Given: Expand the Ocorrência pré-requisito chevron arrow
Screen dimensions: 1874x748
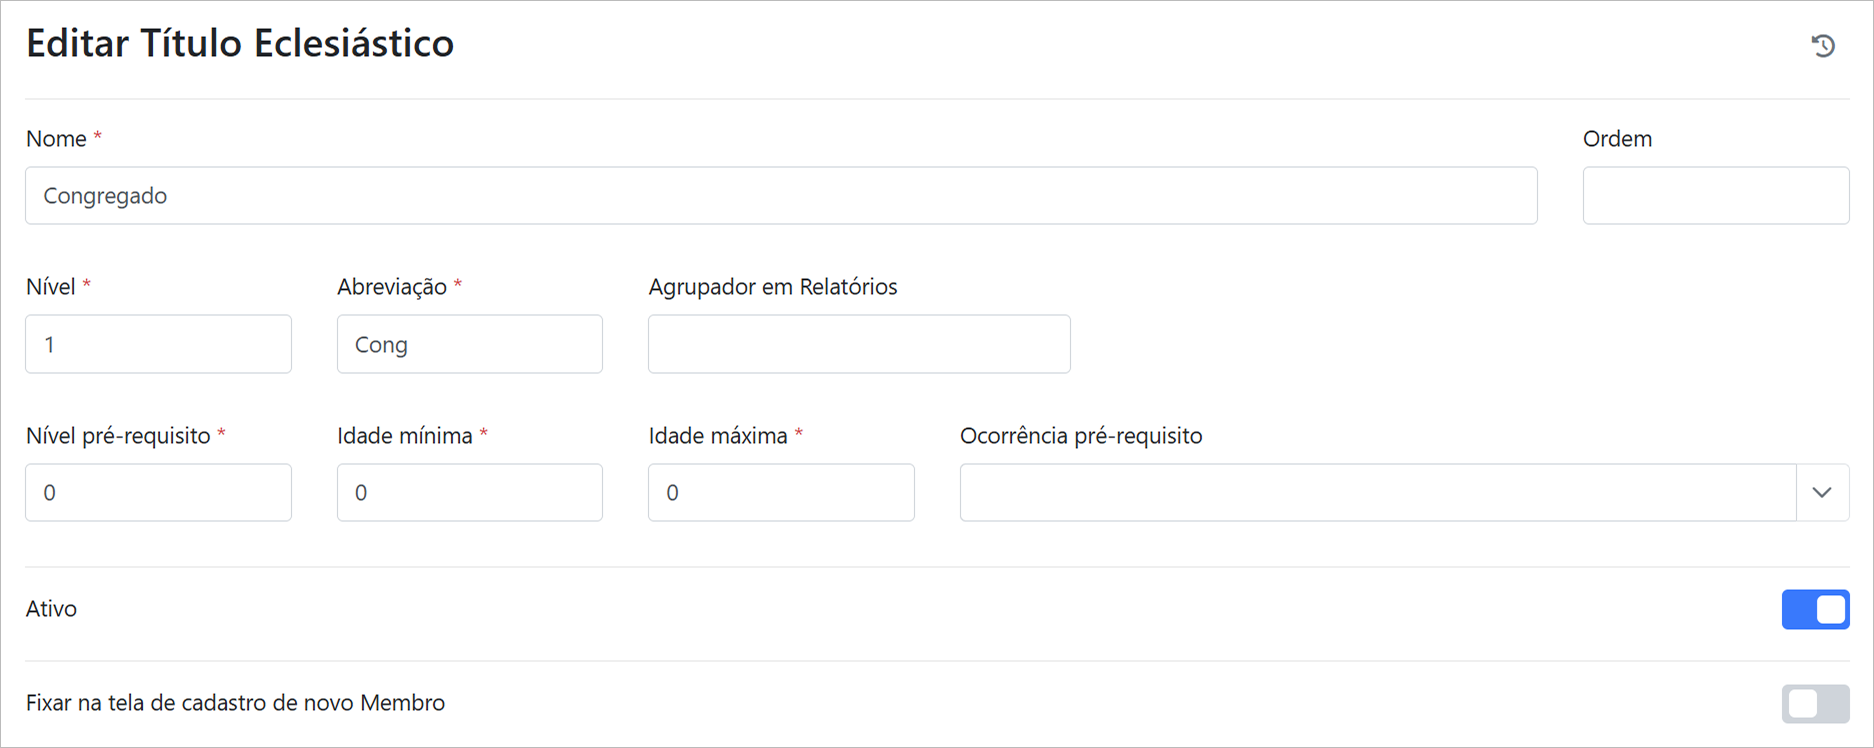Looking at the screenshot, I should click(x=1822, y=492).
